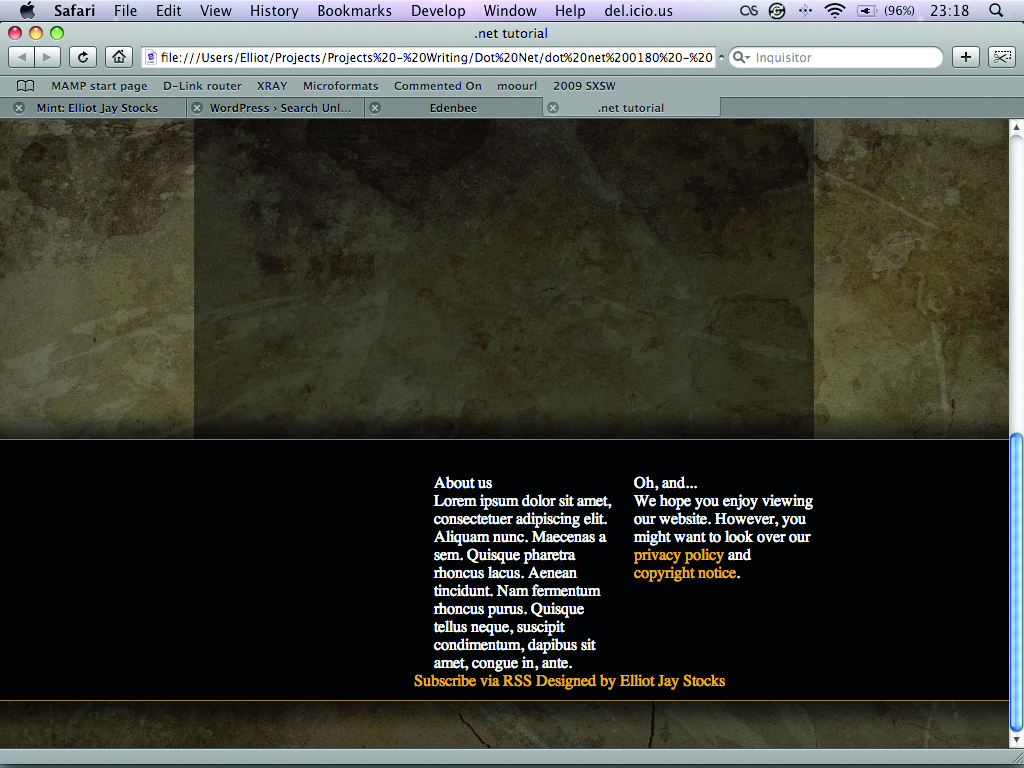Click the CS menu bar icon
This screenshot has width=1024, height=768.
tap(749, 10)
